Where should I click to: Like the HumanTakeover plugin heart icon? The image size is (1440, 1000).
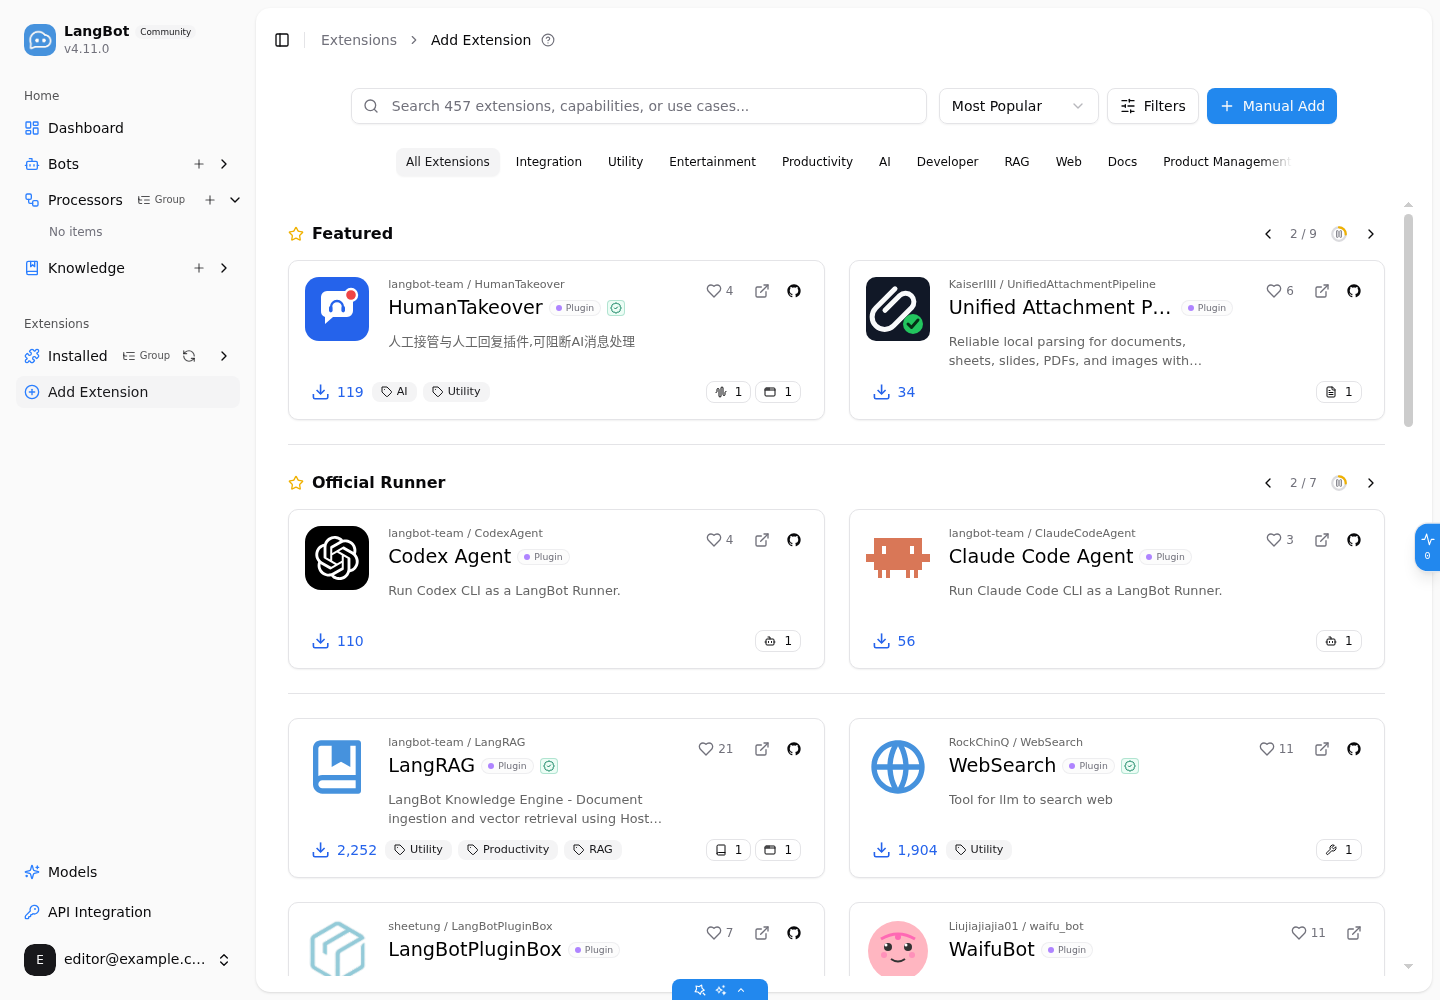coord(714,291)
